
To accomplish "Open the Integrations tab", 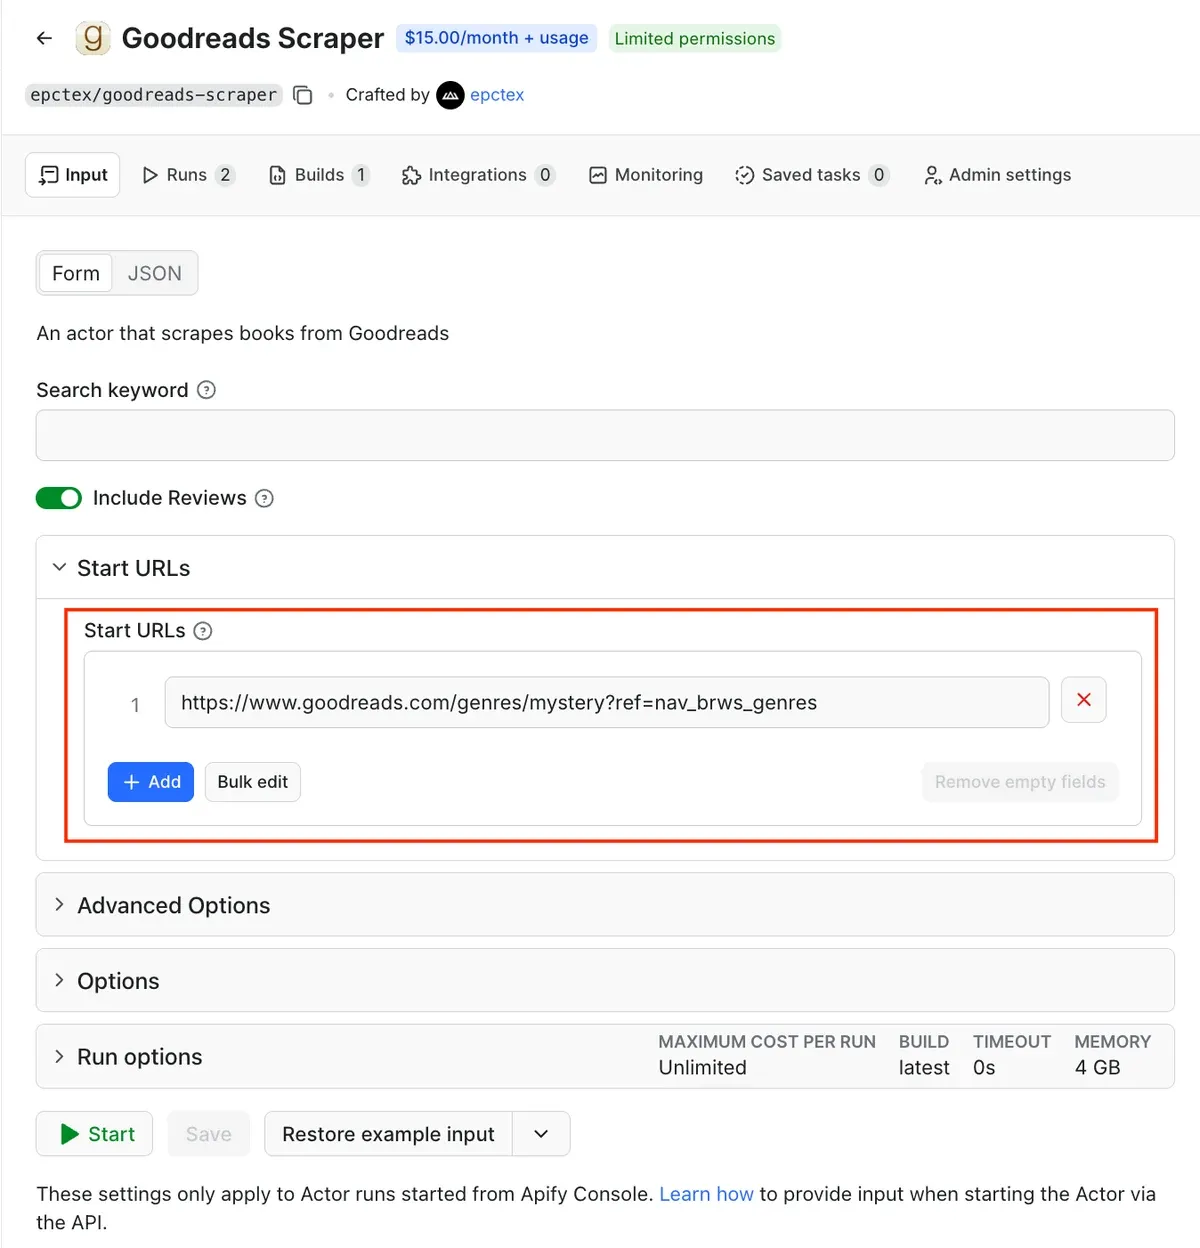I will [478, 175].
